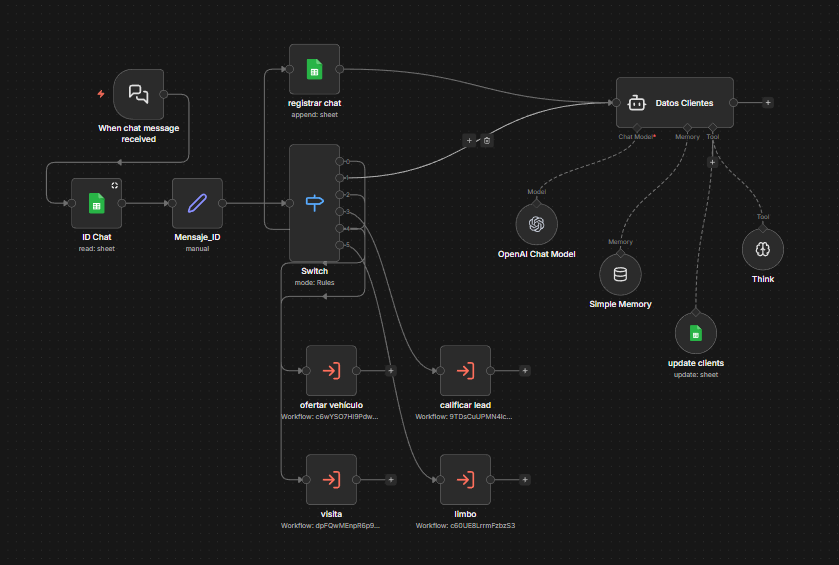Open the Switch rules node
This screenshot has width=839, height=565.
[314, 203]
